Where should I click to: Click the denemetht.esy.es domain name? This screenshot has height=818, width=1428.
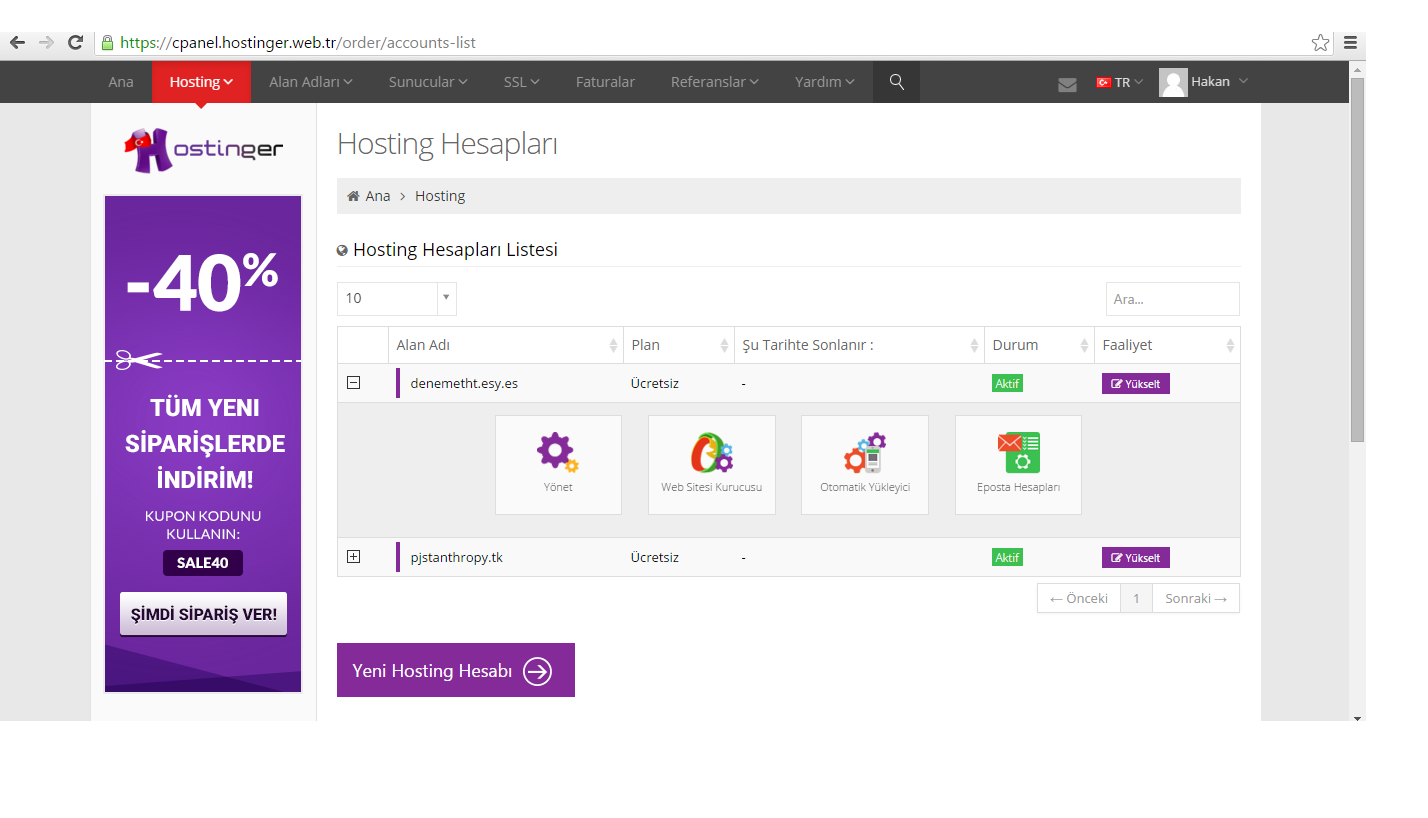tap(464, 383)
